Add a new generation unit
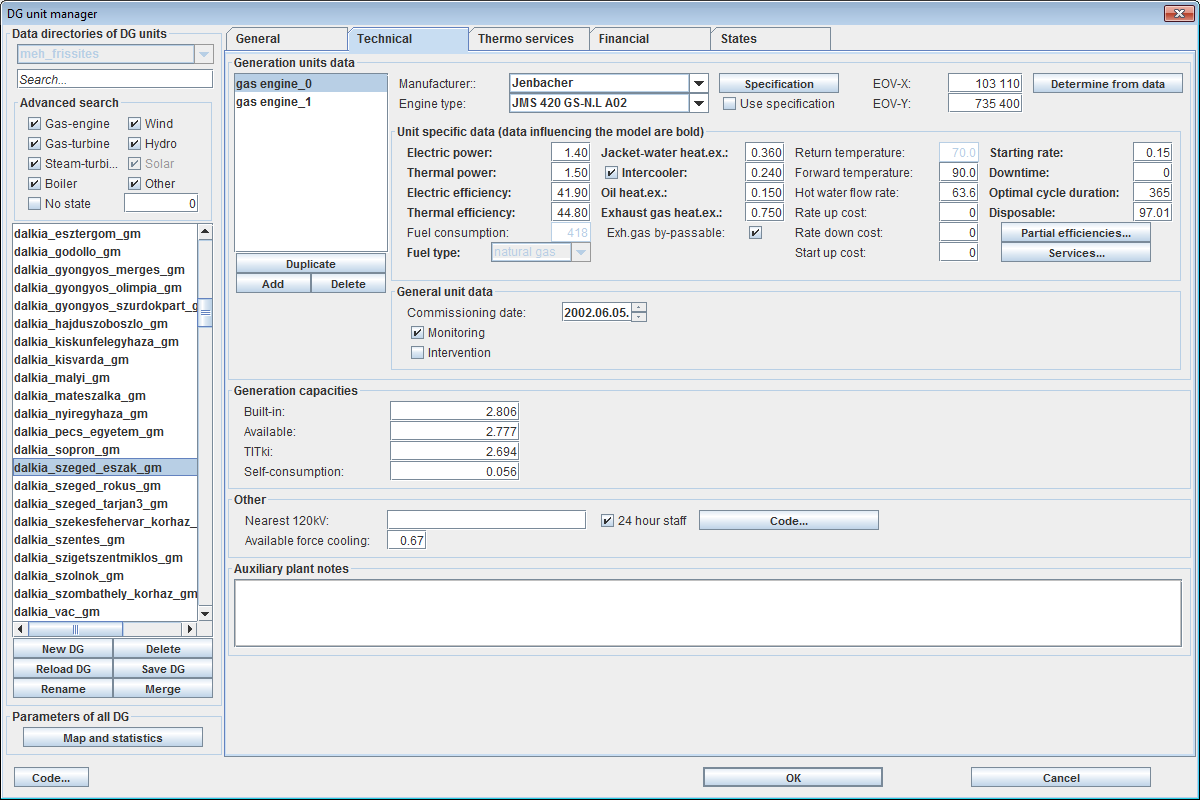The width and height of the screenshot is (1200, 800). tap(273, 284)
